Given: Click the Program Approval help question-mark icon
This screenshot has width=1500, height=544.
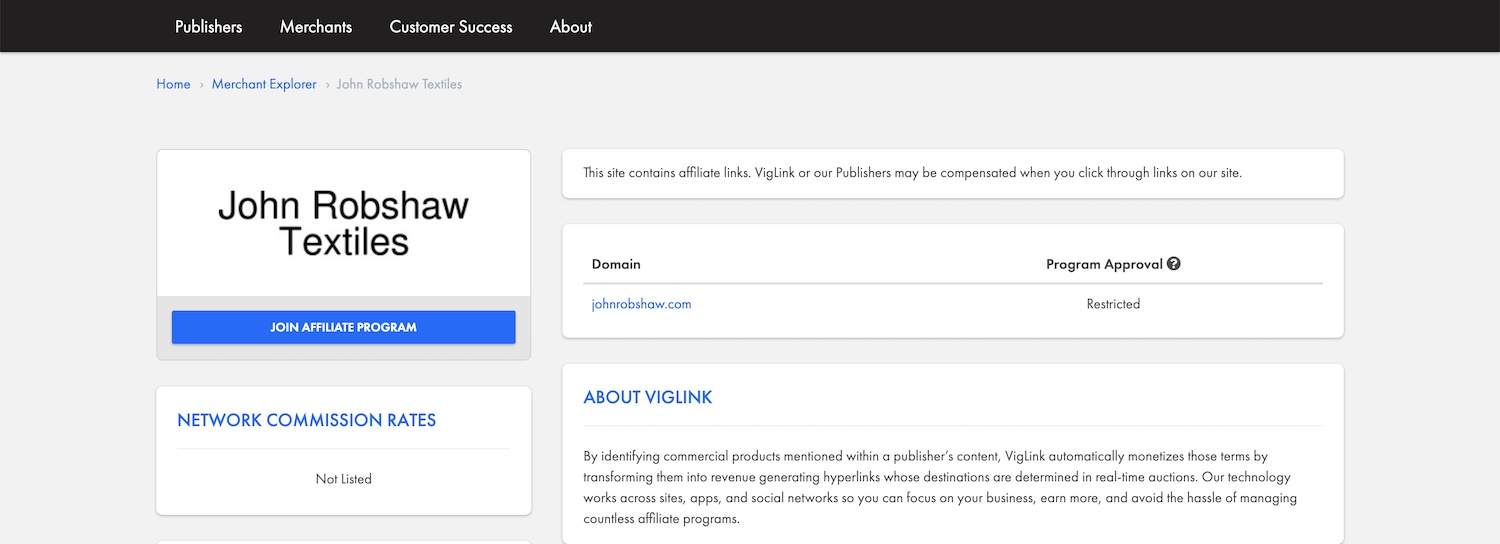Looking at the screenshot, I should click(x=1174, y=264).
